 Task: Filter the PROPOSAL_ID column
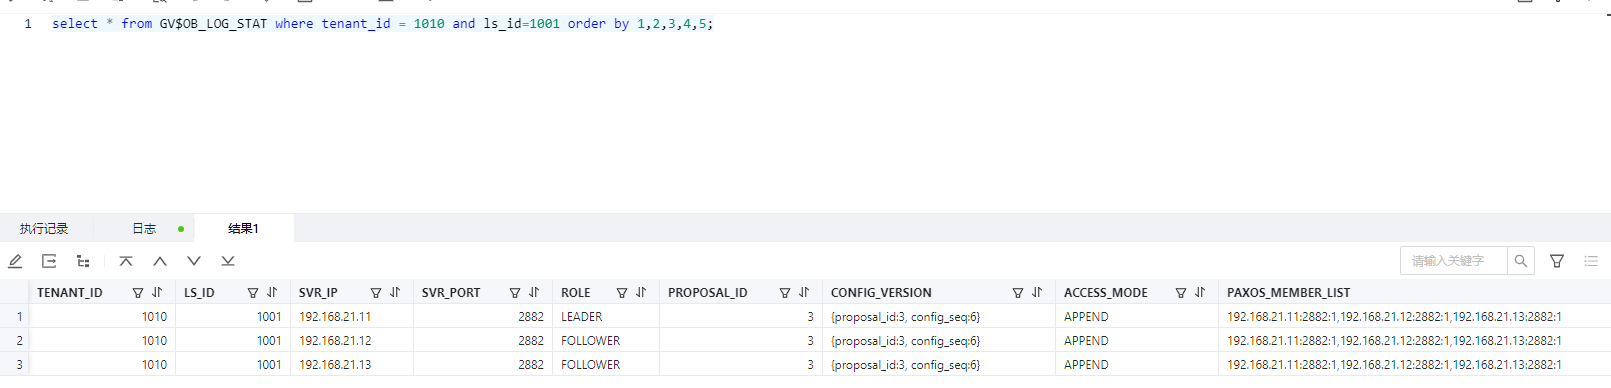point(785,293)
